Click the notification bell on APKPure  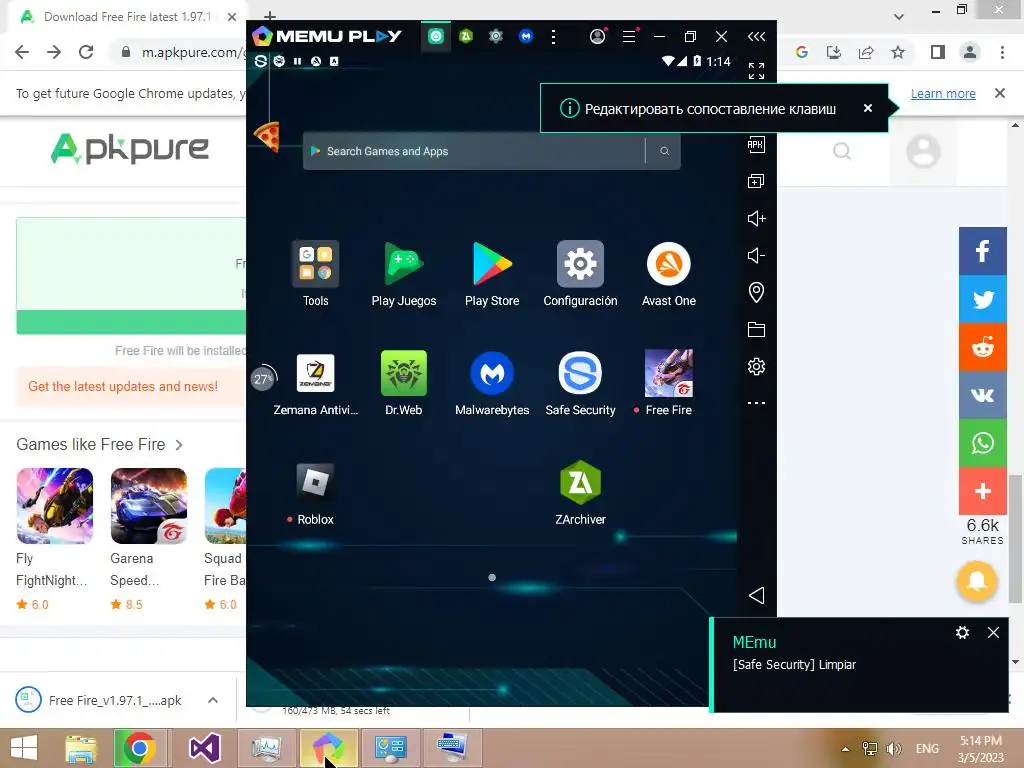click(976, 581)
